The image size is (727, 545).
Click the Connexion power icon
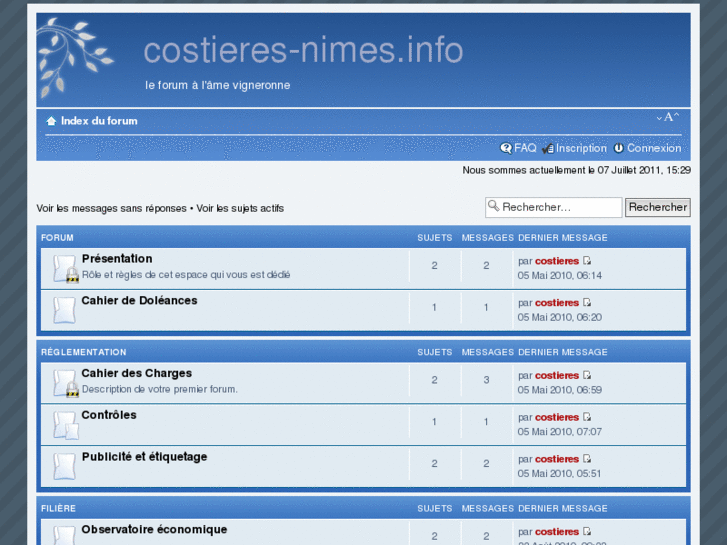(619, 148)
